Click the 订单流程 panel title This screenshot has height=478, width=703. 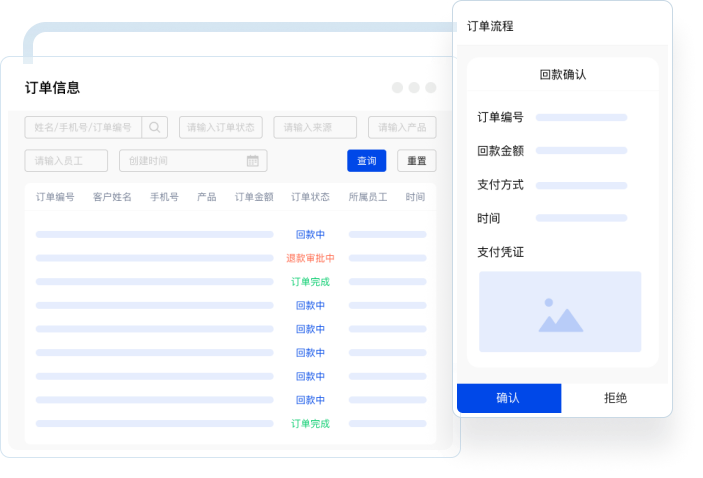click(x=490, y=26)
